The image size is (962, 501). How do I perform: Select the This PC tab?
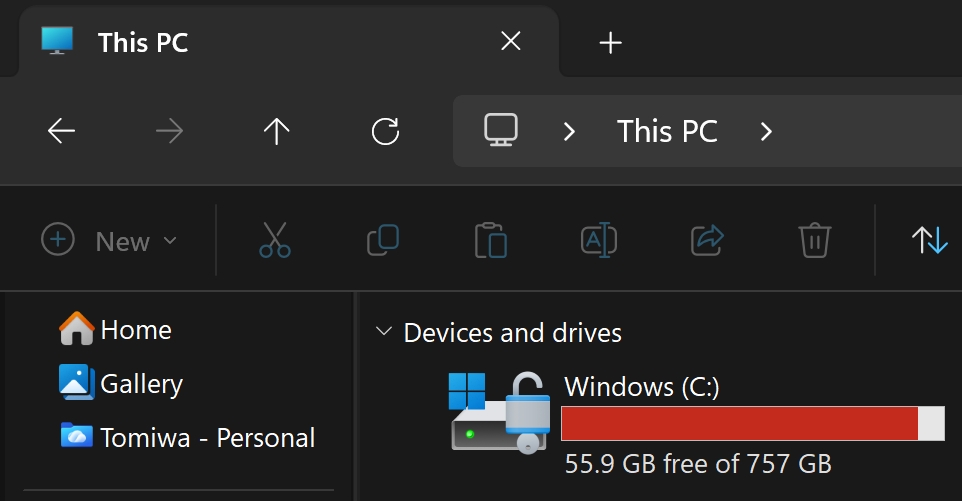pyautogui.click(x=288, y=42)
